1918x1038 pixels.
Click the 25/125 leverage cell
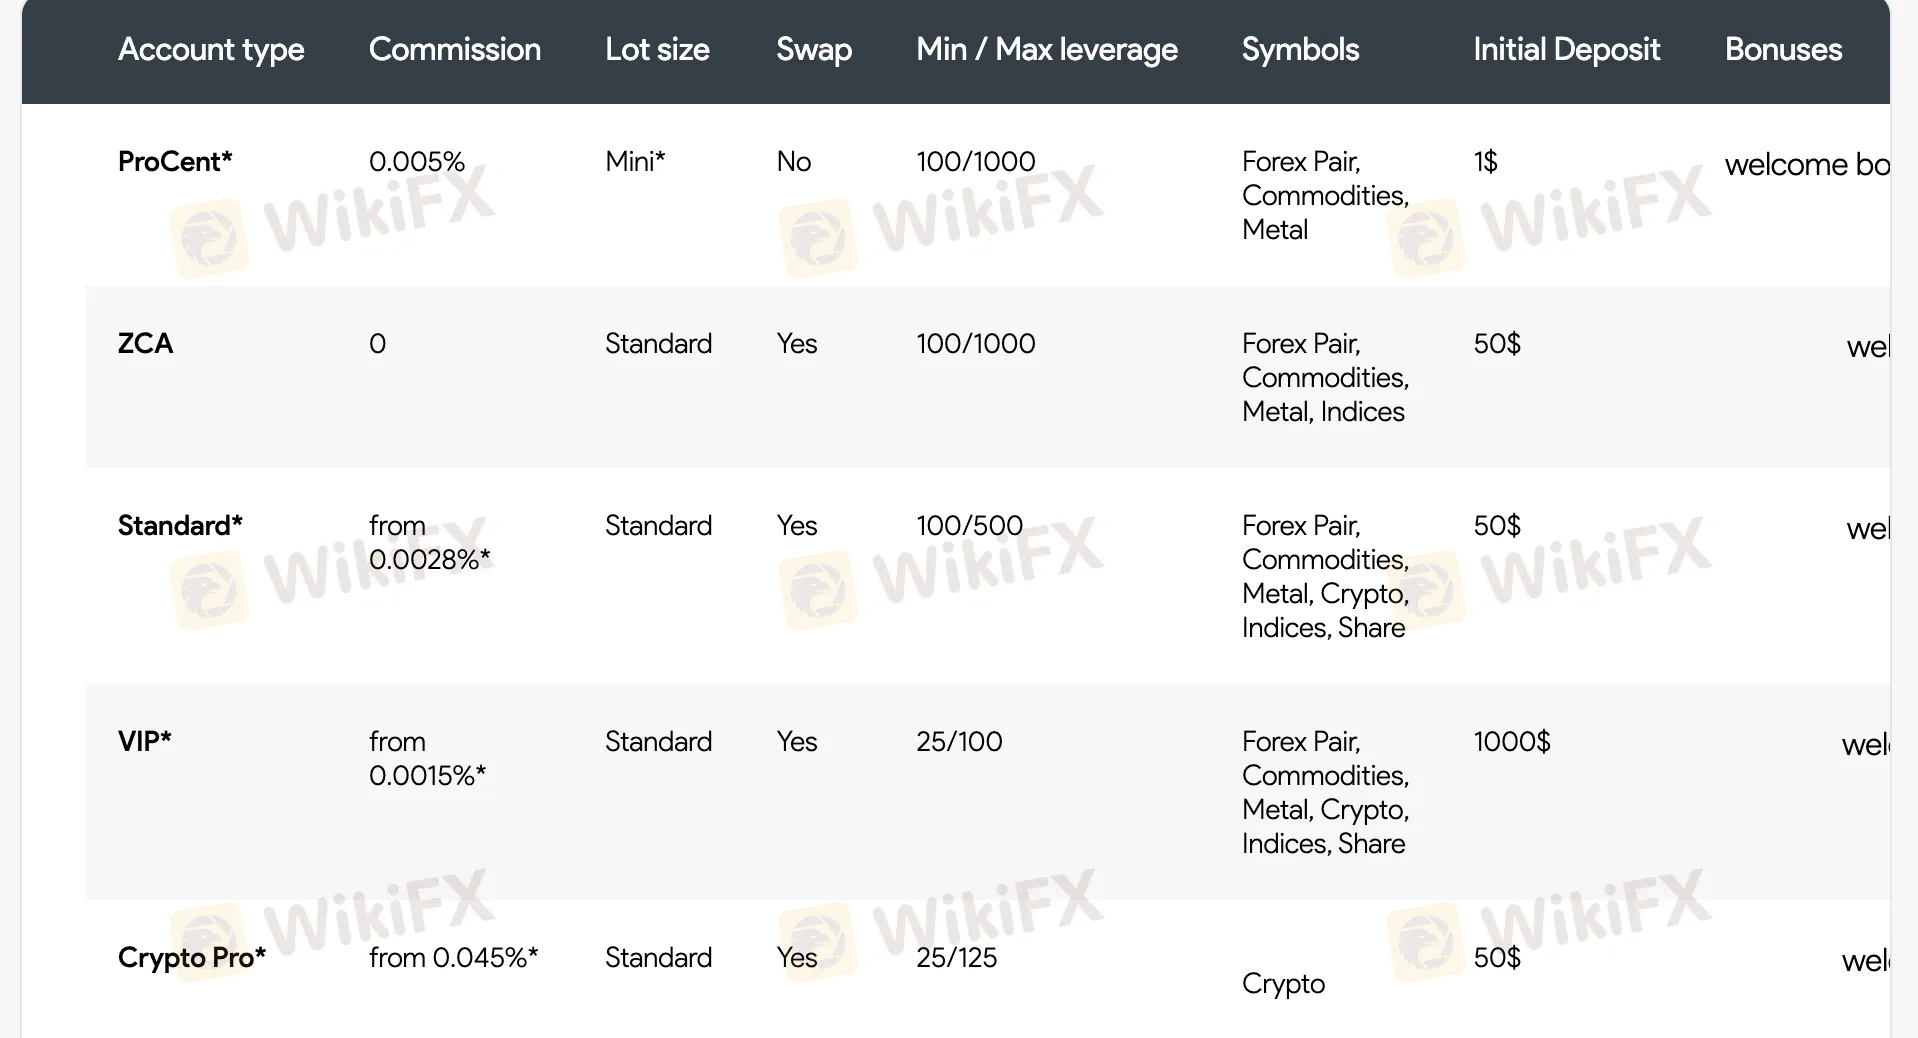(x=956, y=958)
